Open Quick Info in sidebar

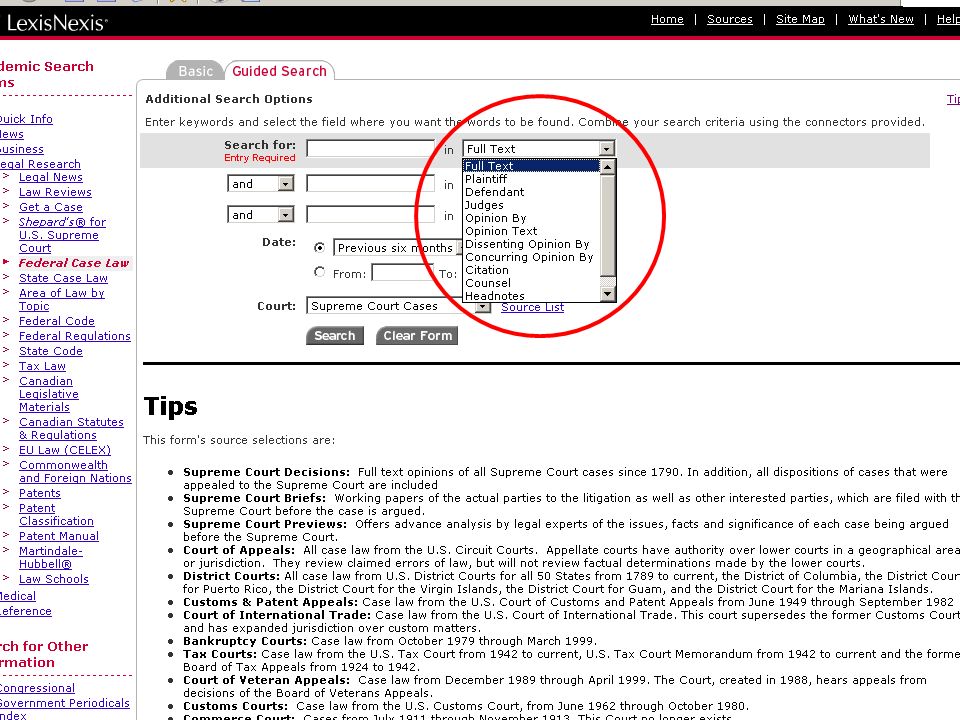25,119
